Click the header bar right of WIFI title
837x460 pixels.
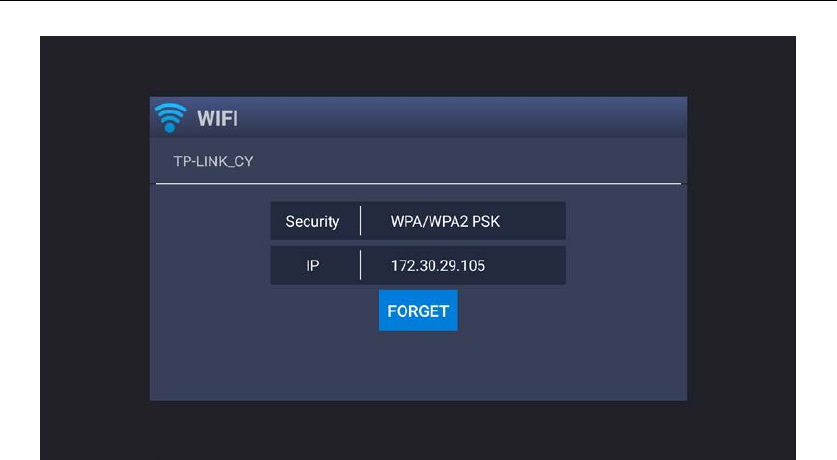462,118
